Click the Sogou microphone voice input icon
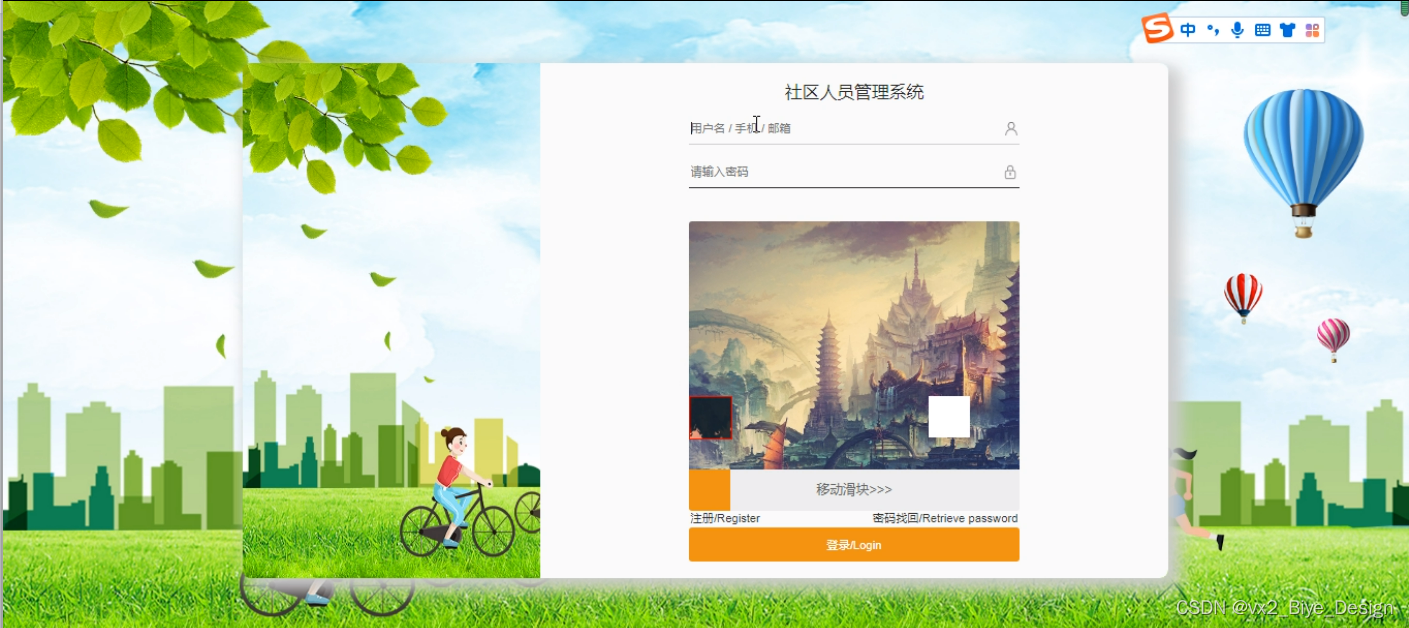Viewport: 1409px width, 628px height. 1238,30
